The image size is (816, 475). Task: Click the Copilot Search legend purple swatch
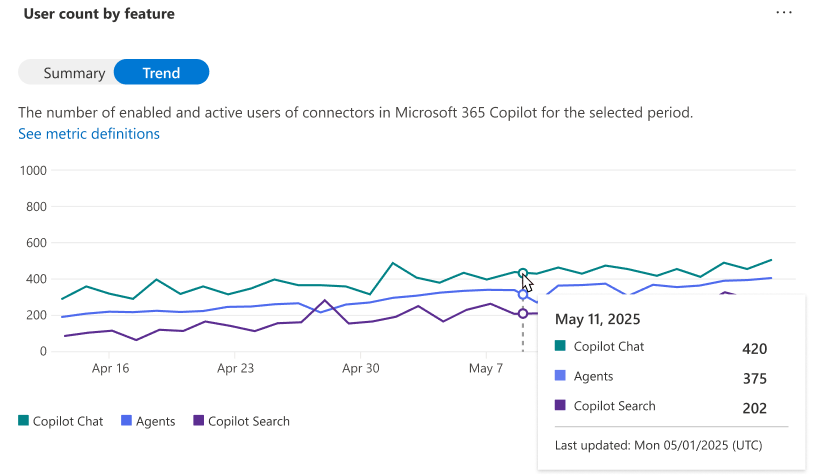coord(198,420)
